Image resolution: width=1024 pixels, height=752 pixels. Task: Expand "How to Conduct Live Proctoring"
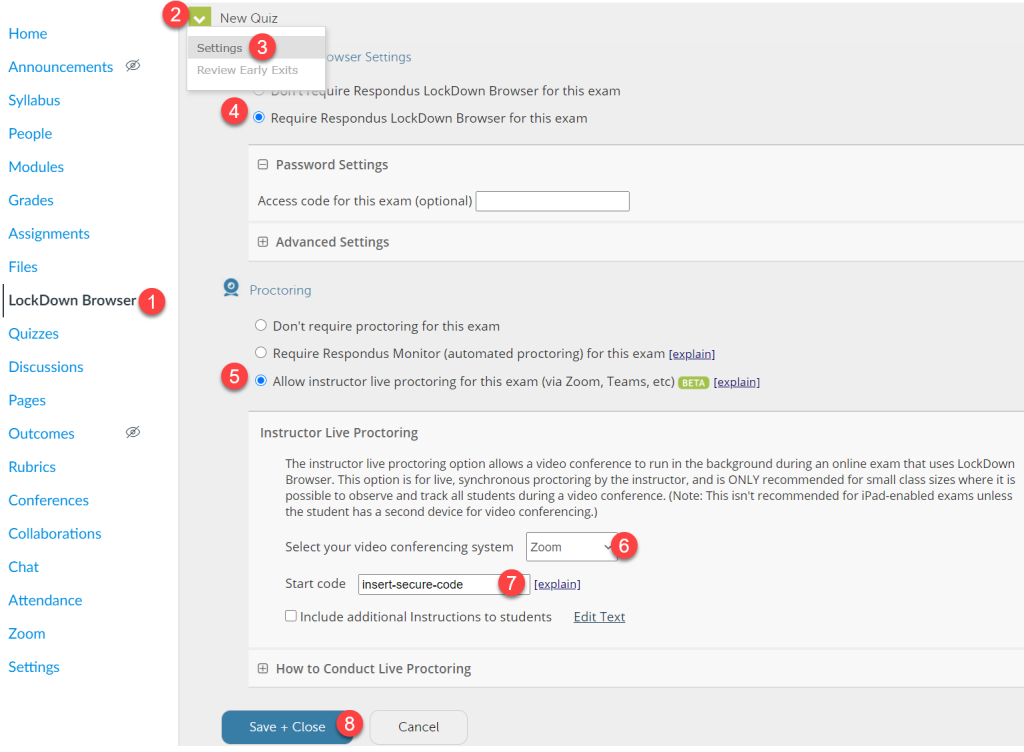point(260,668)
